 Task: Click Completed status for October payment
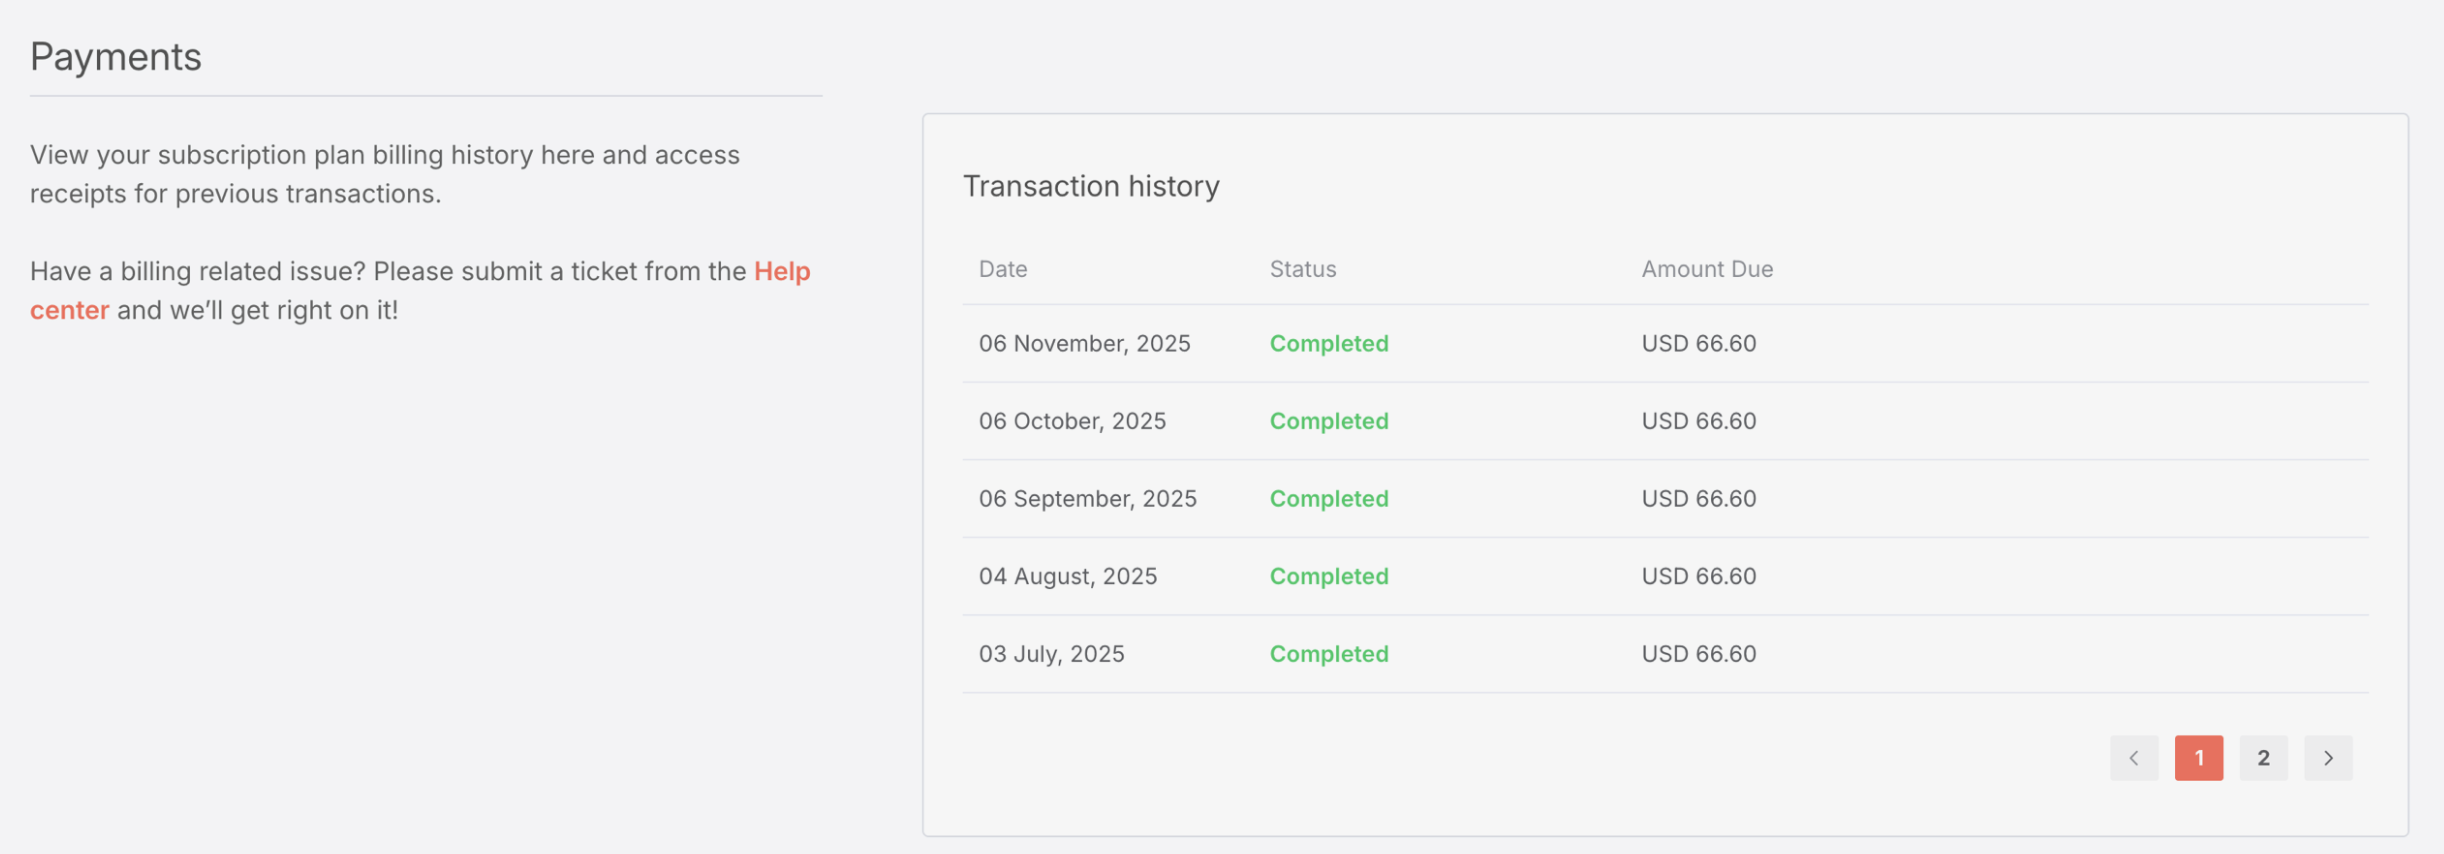[x=1328, y=421]
